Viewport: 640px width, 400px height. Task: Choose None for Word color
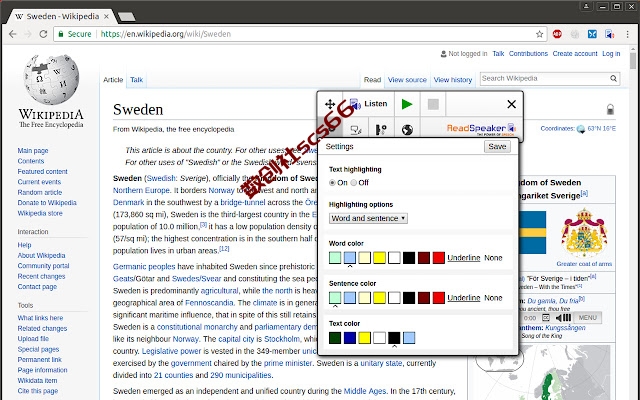[x=493, y=258]
